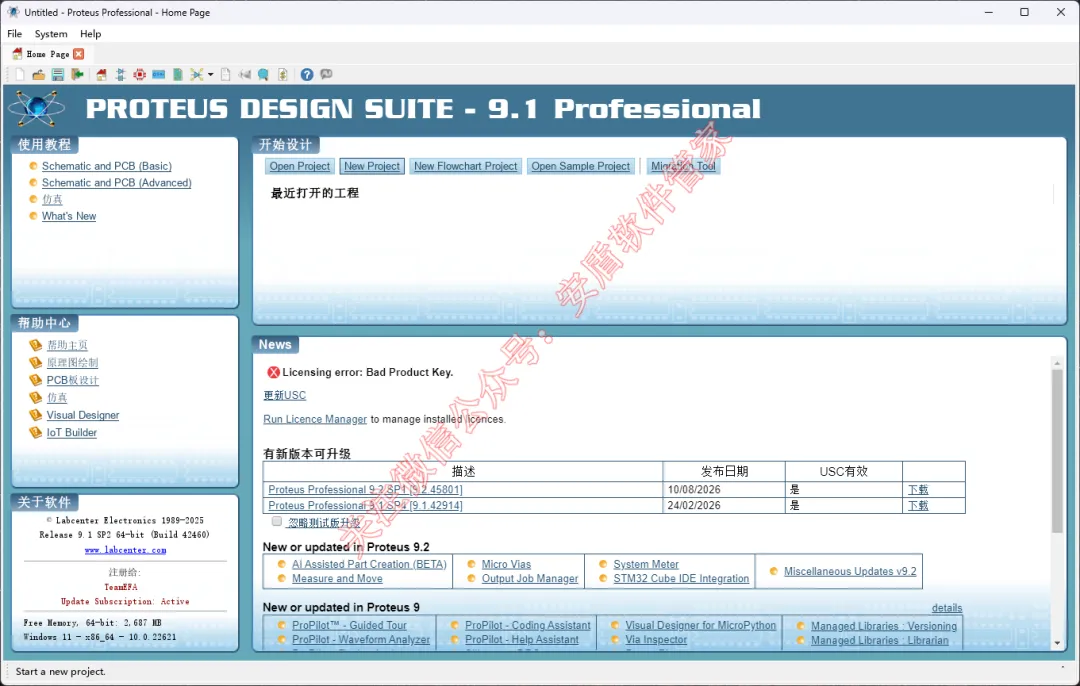The width and height of the screenshot is (1080, 686).
Task: Open PCB Layout red chip icon
Action: (x=140, y=74)
